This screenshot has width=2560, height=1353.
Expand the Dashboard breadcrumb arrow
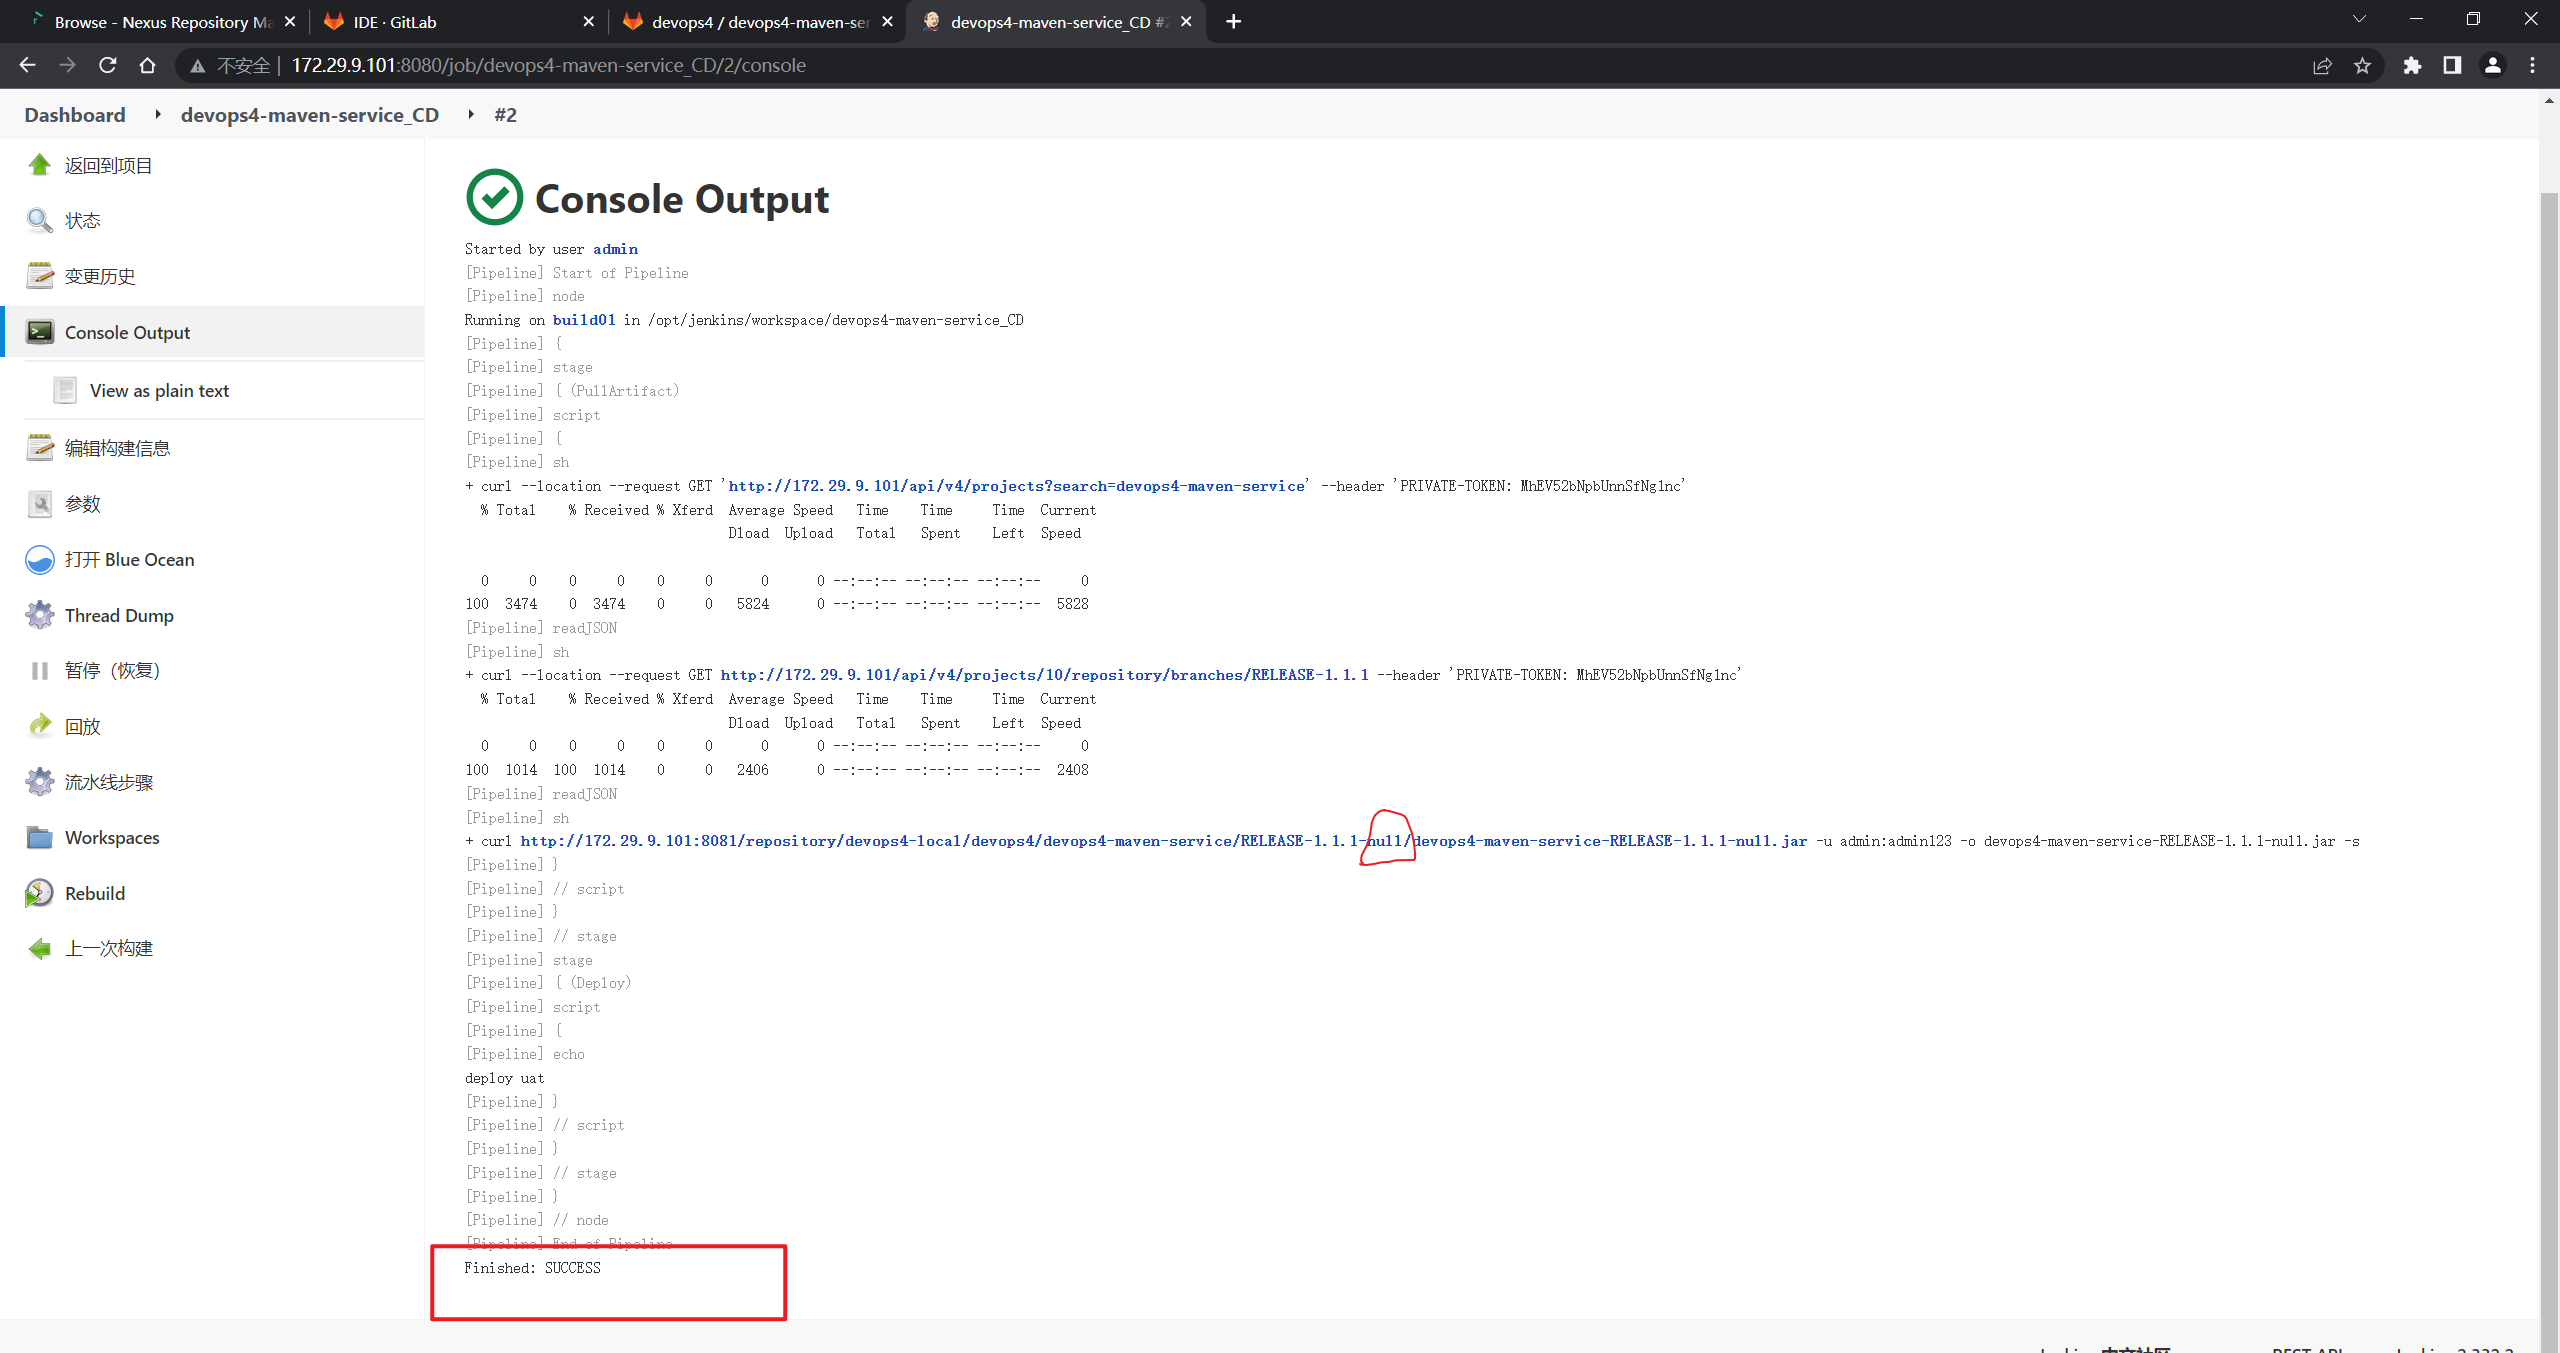coord(158,115)
